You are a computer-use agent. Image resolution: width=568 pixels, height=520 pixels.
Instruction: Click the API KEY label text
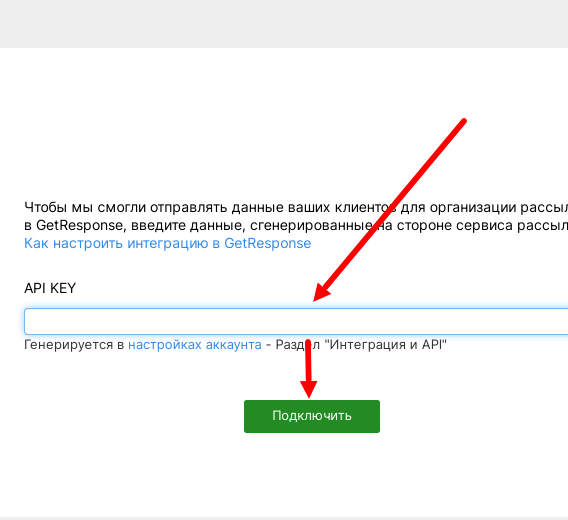50,288
